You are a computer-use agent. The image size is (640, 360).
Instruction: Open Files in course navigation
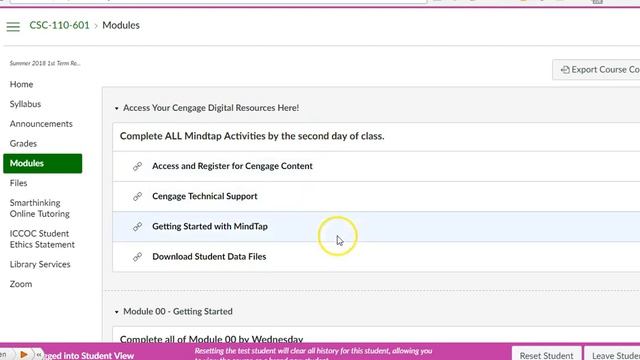tap(18, 183)
